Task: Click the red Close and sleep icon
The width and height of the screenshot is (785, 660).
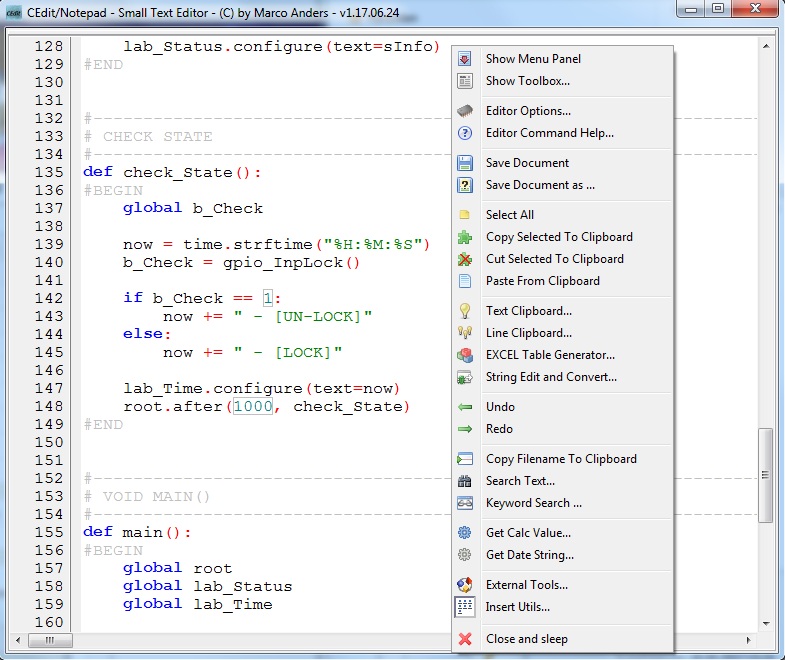Action: (465, 639)
